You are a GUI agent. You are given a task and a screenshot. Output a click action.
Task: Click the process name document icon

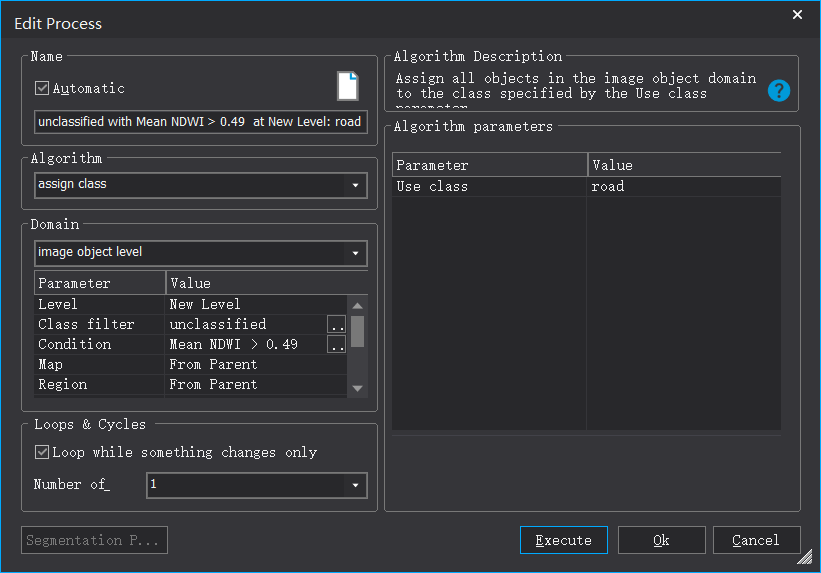point(347,86)
